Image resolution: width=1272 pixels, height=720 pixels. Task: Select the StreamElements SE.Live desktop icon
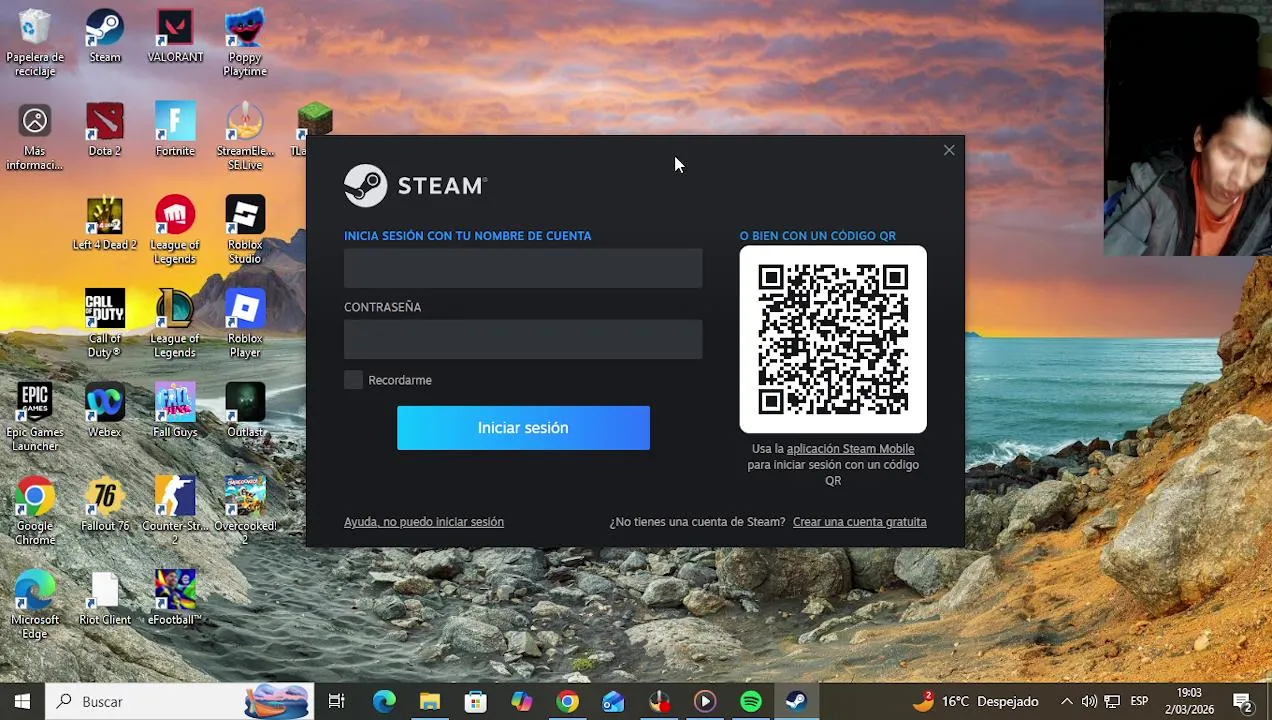pyautogui.click(x=245, y=138)
